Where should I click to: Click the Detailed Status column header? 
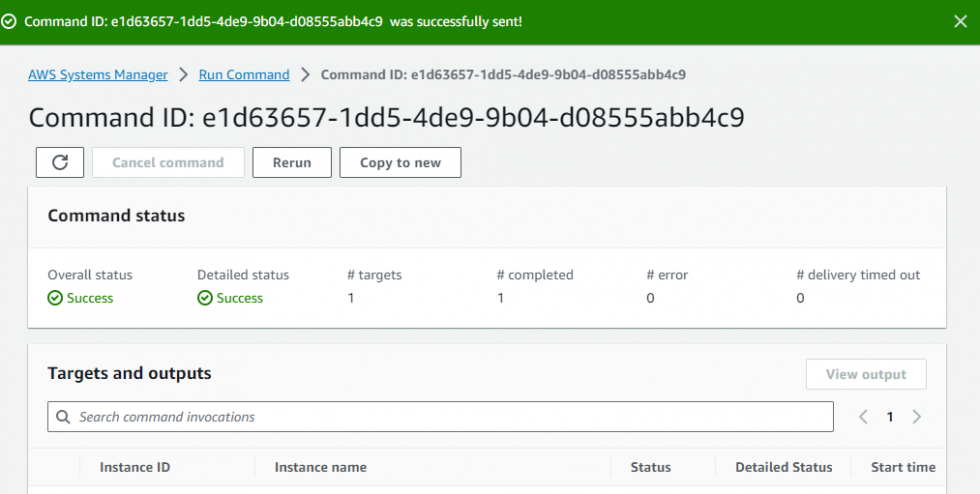pos(783,467)
